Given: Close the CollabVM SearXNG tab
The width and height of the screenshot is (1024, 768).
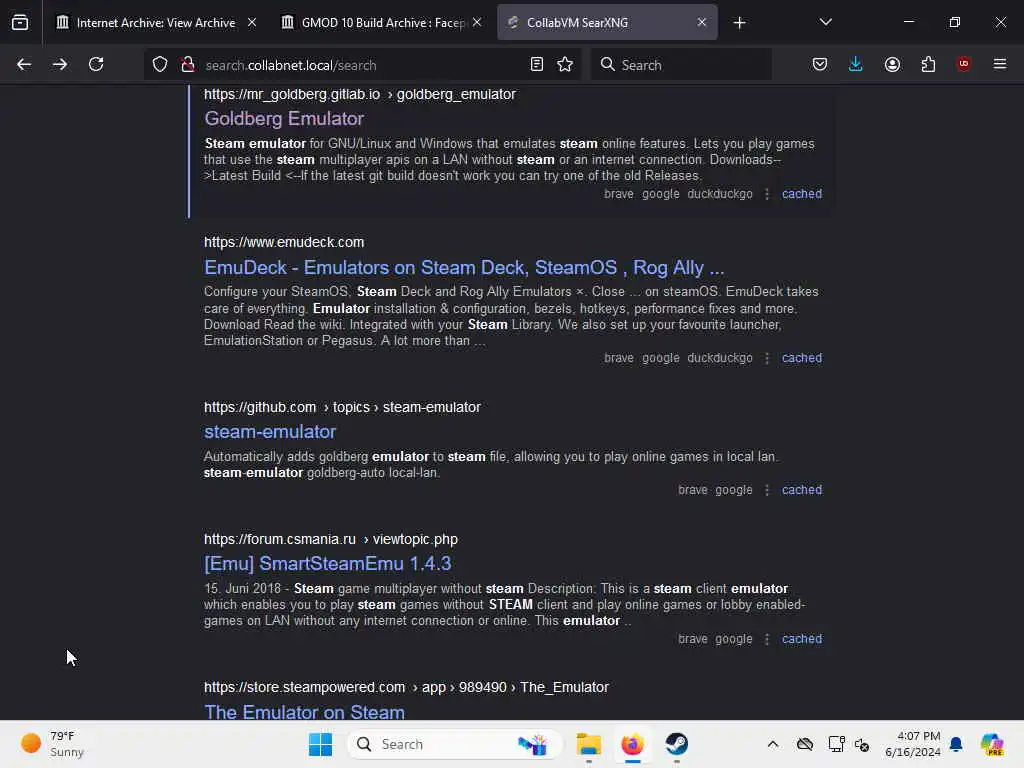Looking at the screenshot, I should point(701,22).
